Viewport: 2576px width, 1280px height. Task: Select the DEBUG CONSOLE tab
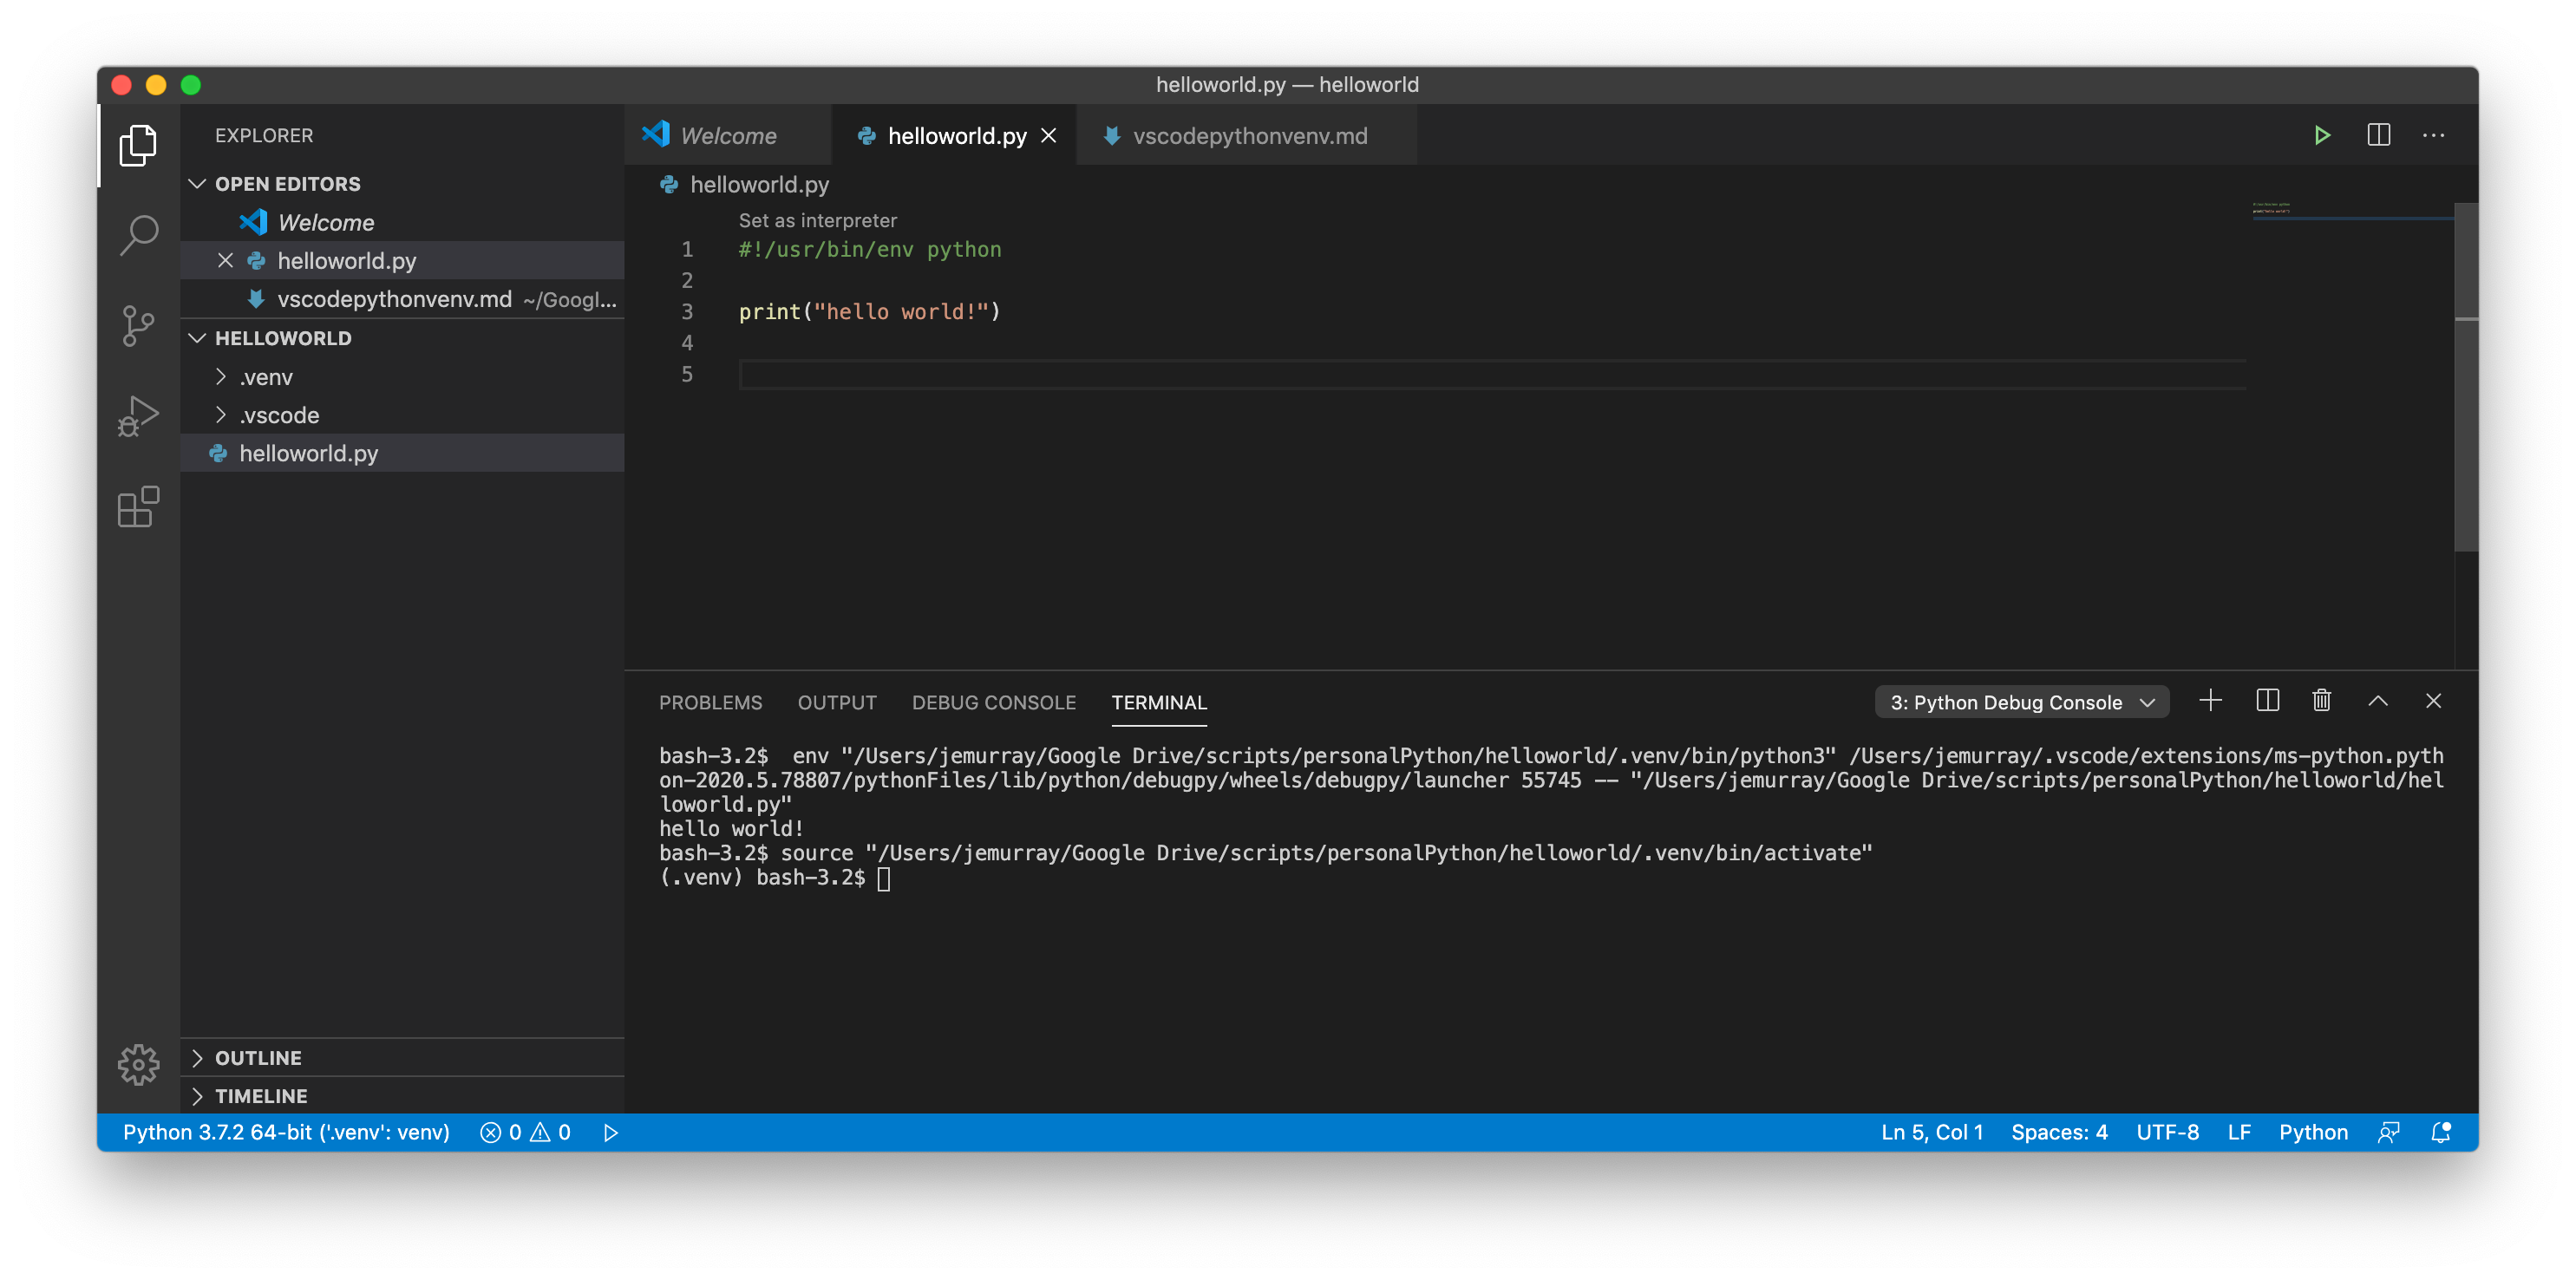tap(992, 702)
